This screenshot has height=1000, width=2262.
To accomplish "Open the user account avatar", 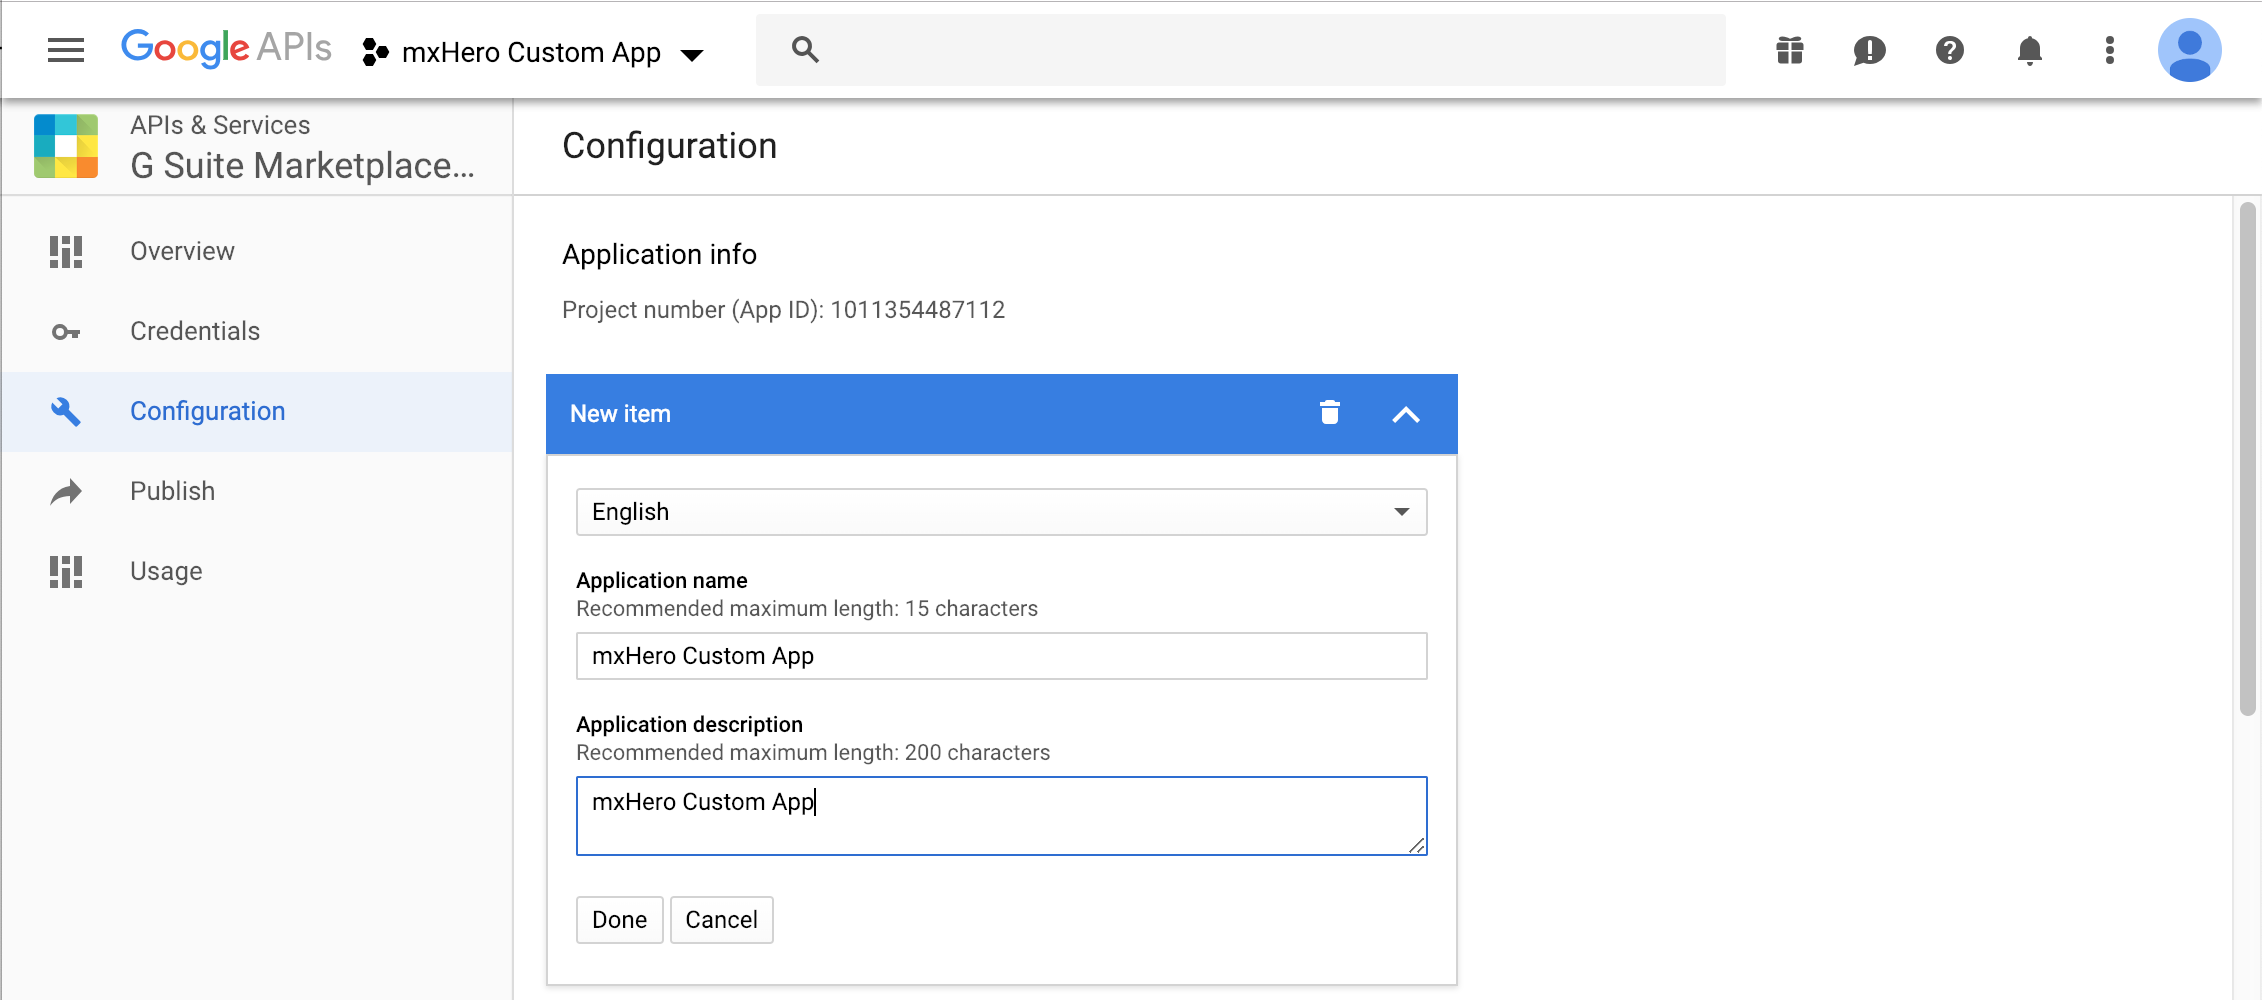I will pos(2190,50).
